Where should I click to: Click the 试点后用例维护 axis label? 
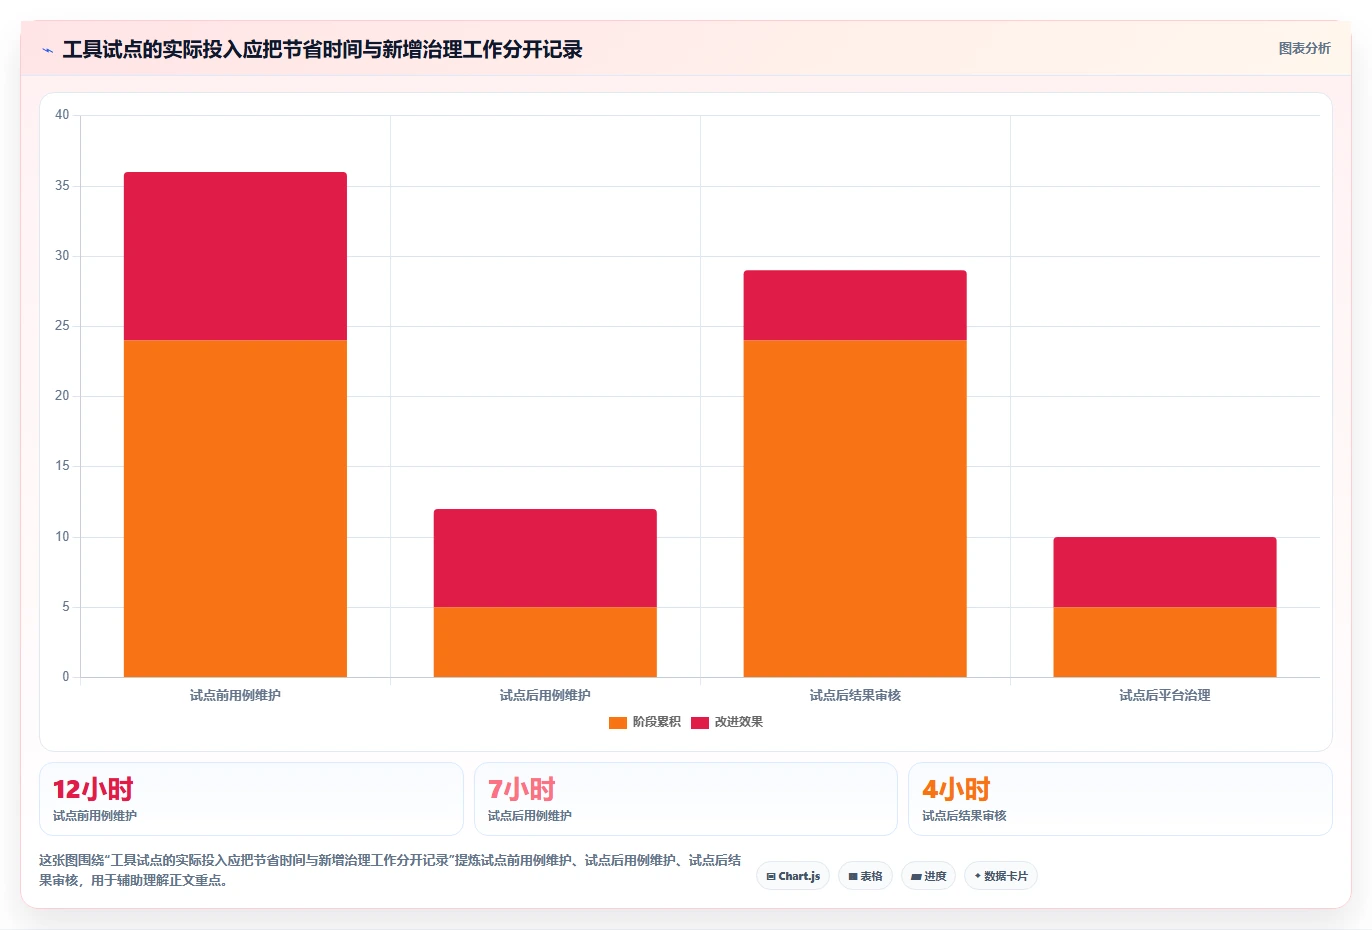coord(545,695)
